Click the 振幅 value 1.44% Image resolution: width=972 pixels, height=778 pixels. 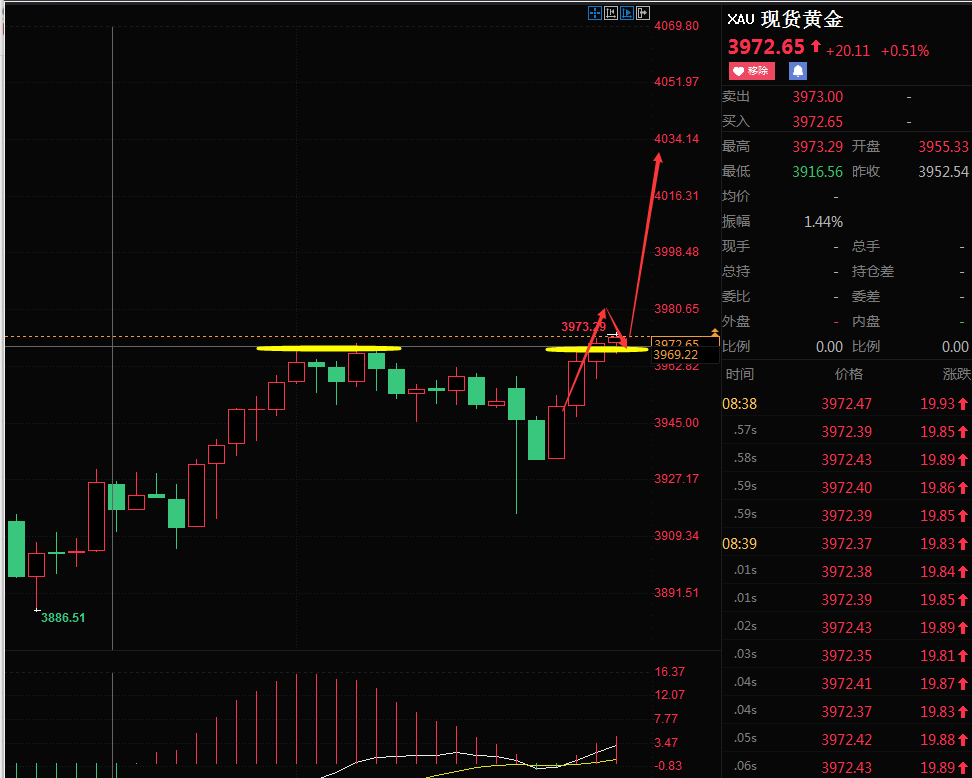tap(823, 222)
